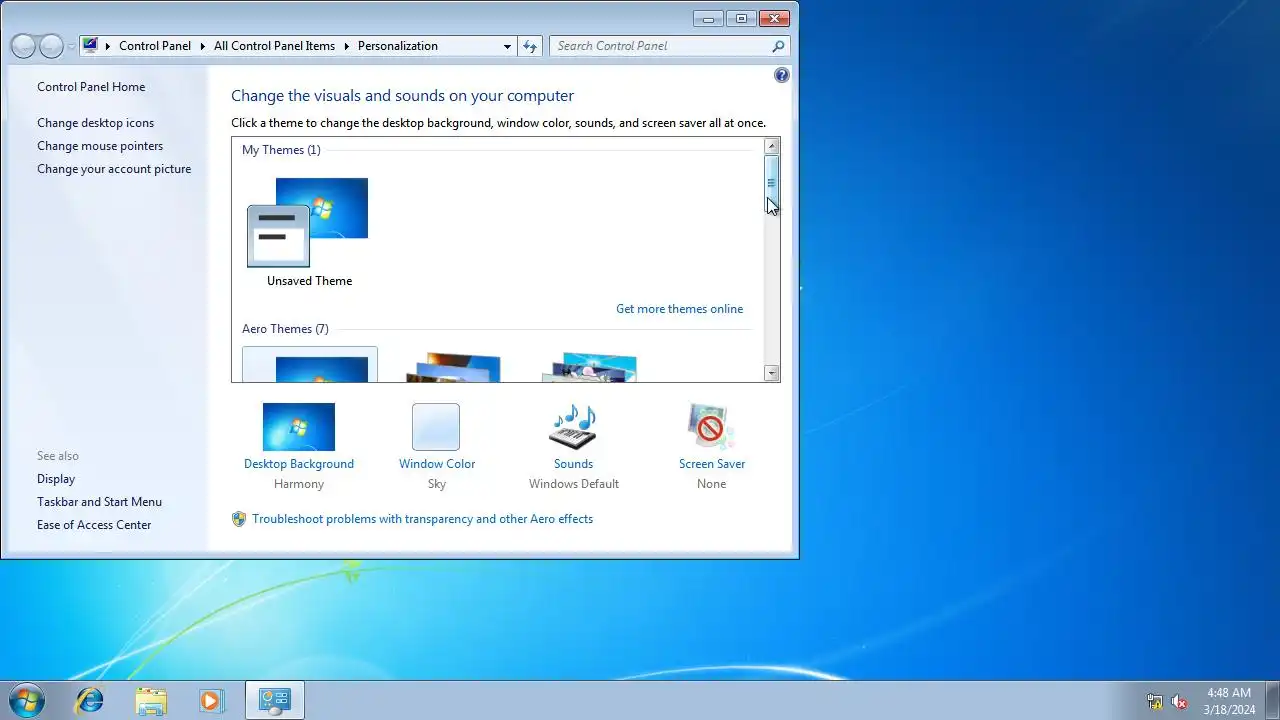Open Windows Explorer from taskbar
The image size is (1280, 720).
coord(151,700)
